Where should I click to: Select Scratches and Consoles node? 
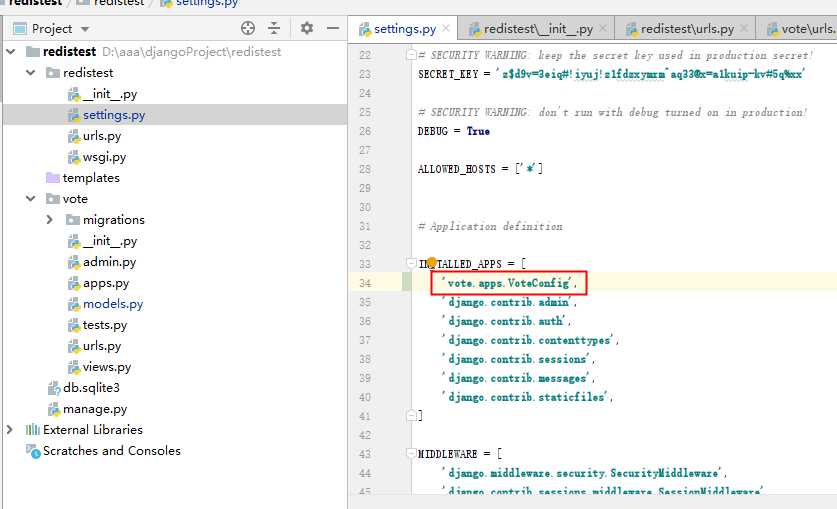[x=112, y=451]
